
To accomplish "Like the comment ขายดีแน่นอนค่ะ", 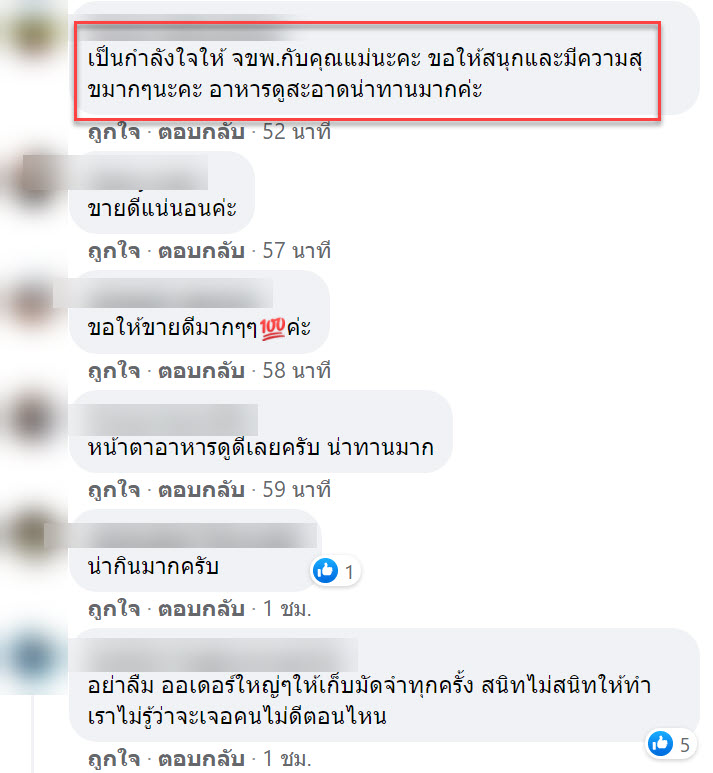I will 114,251.
